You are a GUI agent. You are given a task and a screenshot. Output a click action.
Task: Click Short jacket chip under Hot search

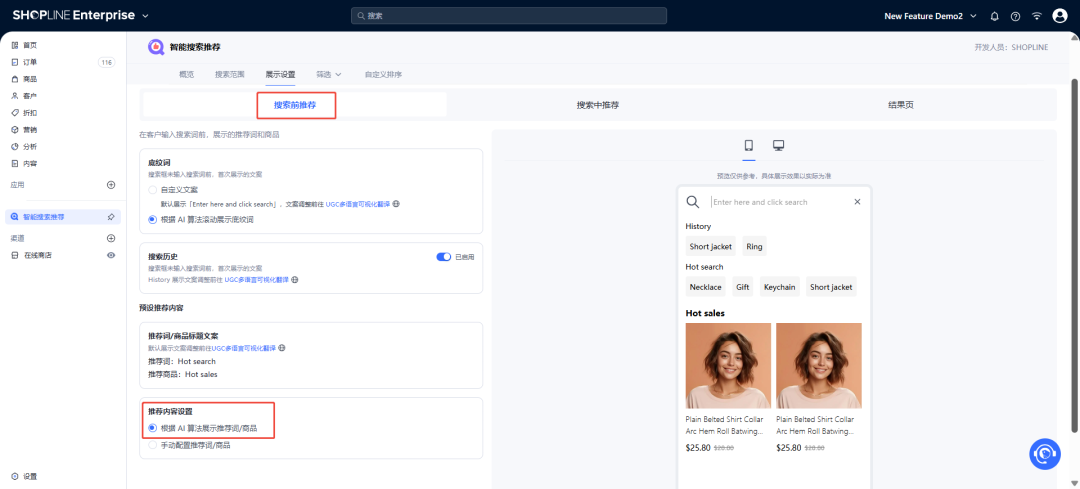point(831,287)
